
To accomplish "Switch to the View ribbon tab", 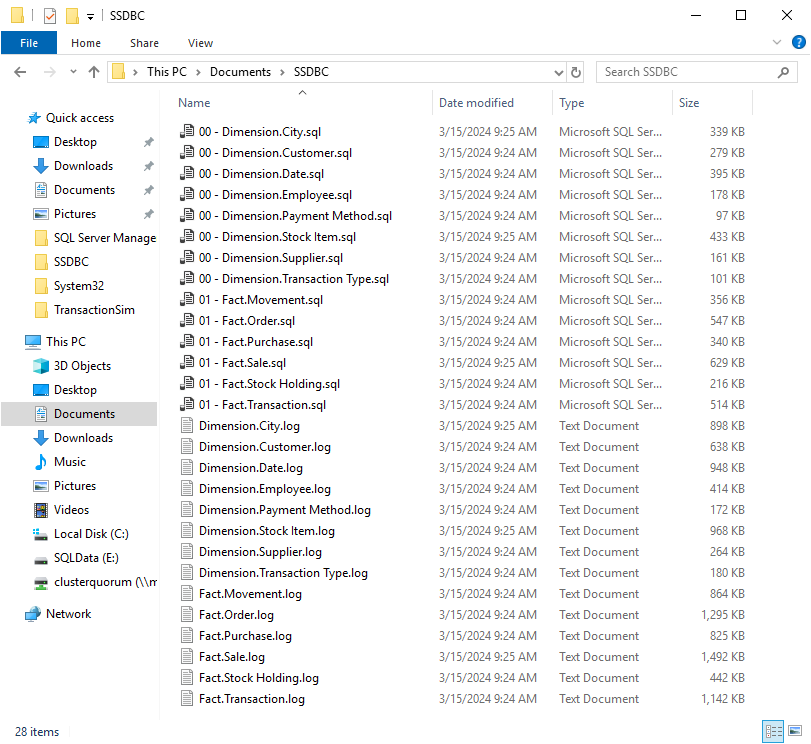I will (200, 43).
